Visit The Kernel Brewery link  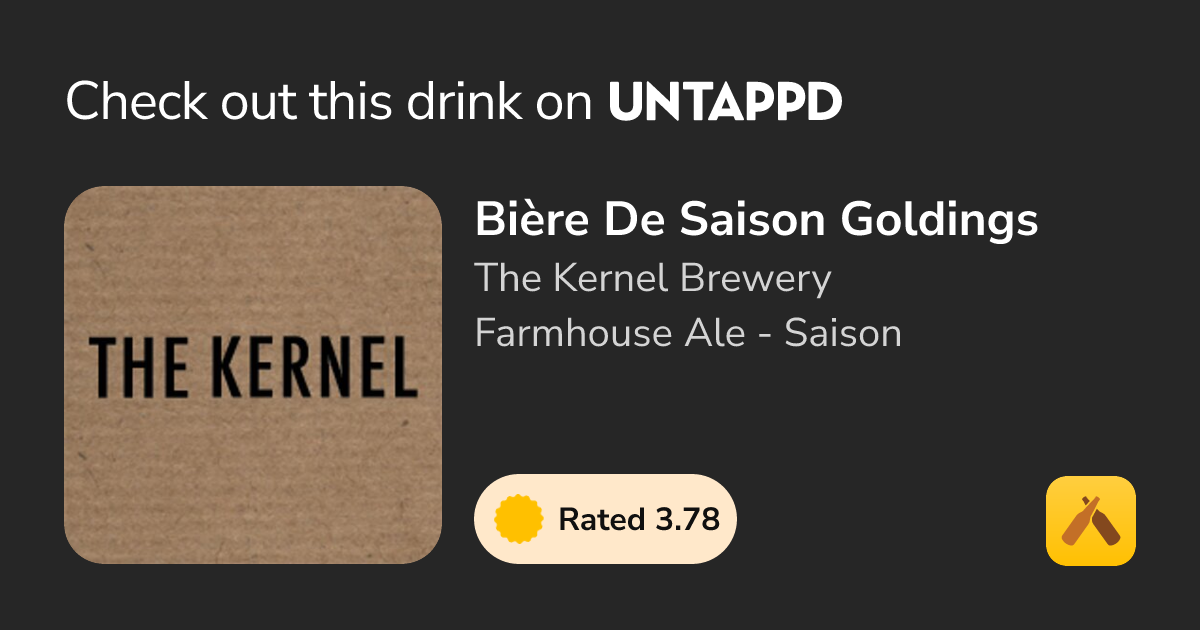pyautogui.click(x=653, y=278)
